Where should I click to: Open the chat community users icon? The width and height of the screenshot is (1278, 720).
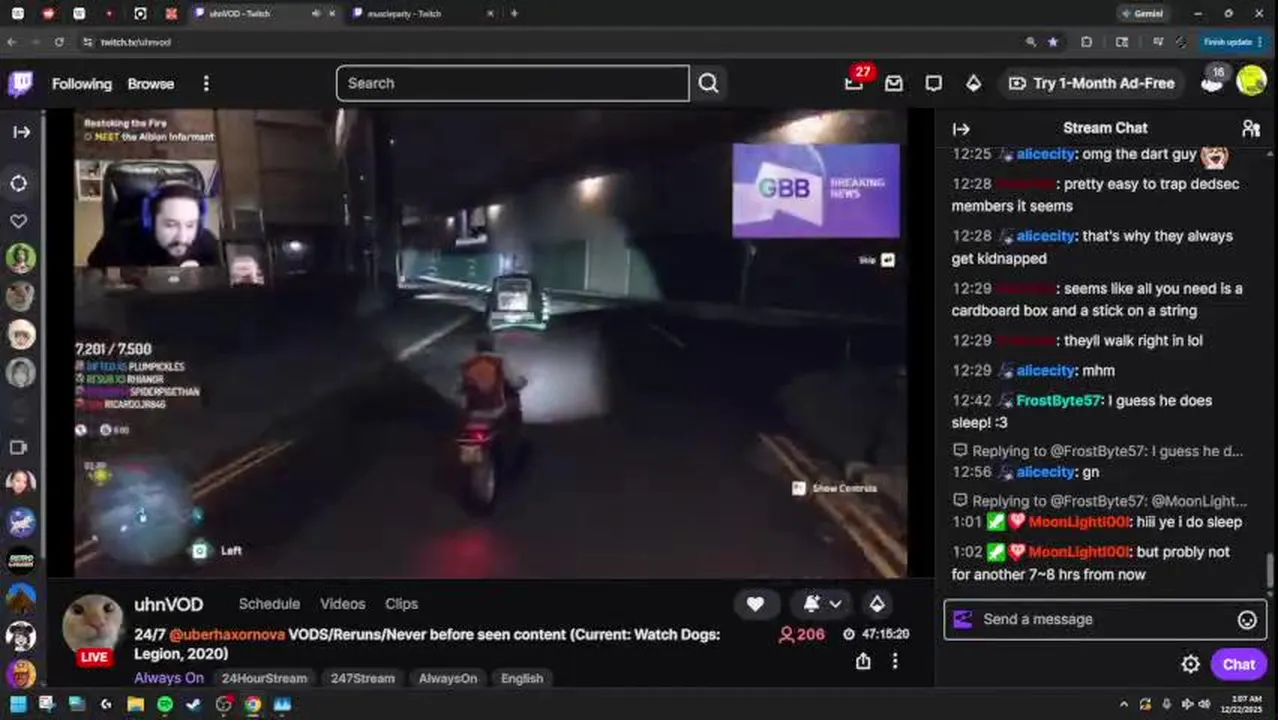click(1250, 128)
